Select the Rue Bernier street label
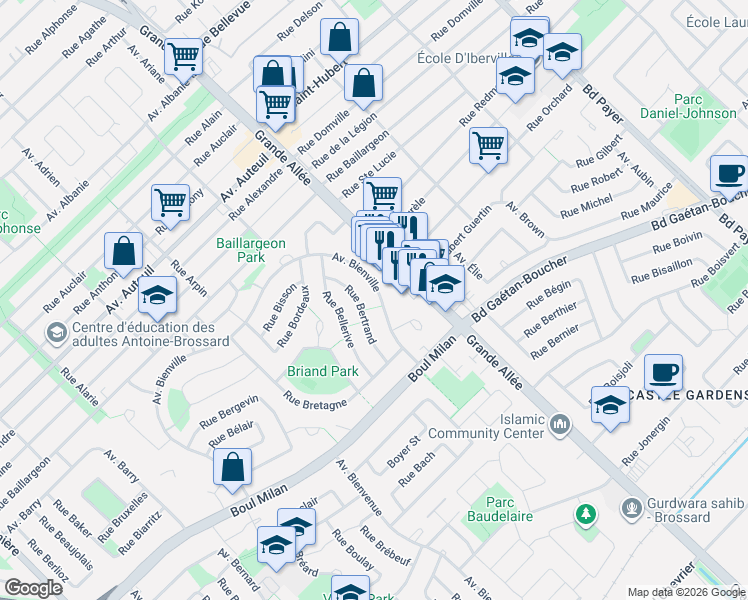The height and width of the screenshot is (600, 748). click(555, 341)
